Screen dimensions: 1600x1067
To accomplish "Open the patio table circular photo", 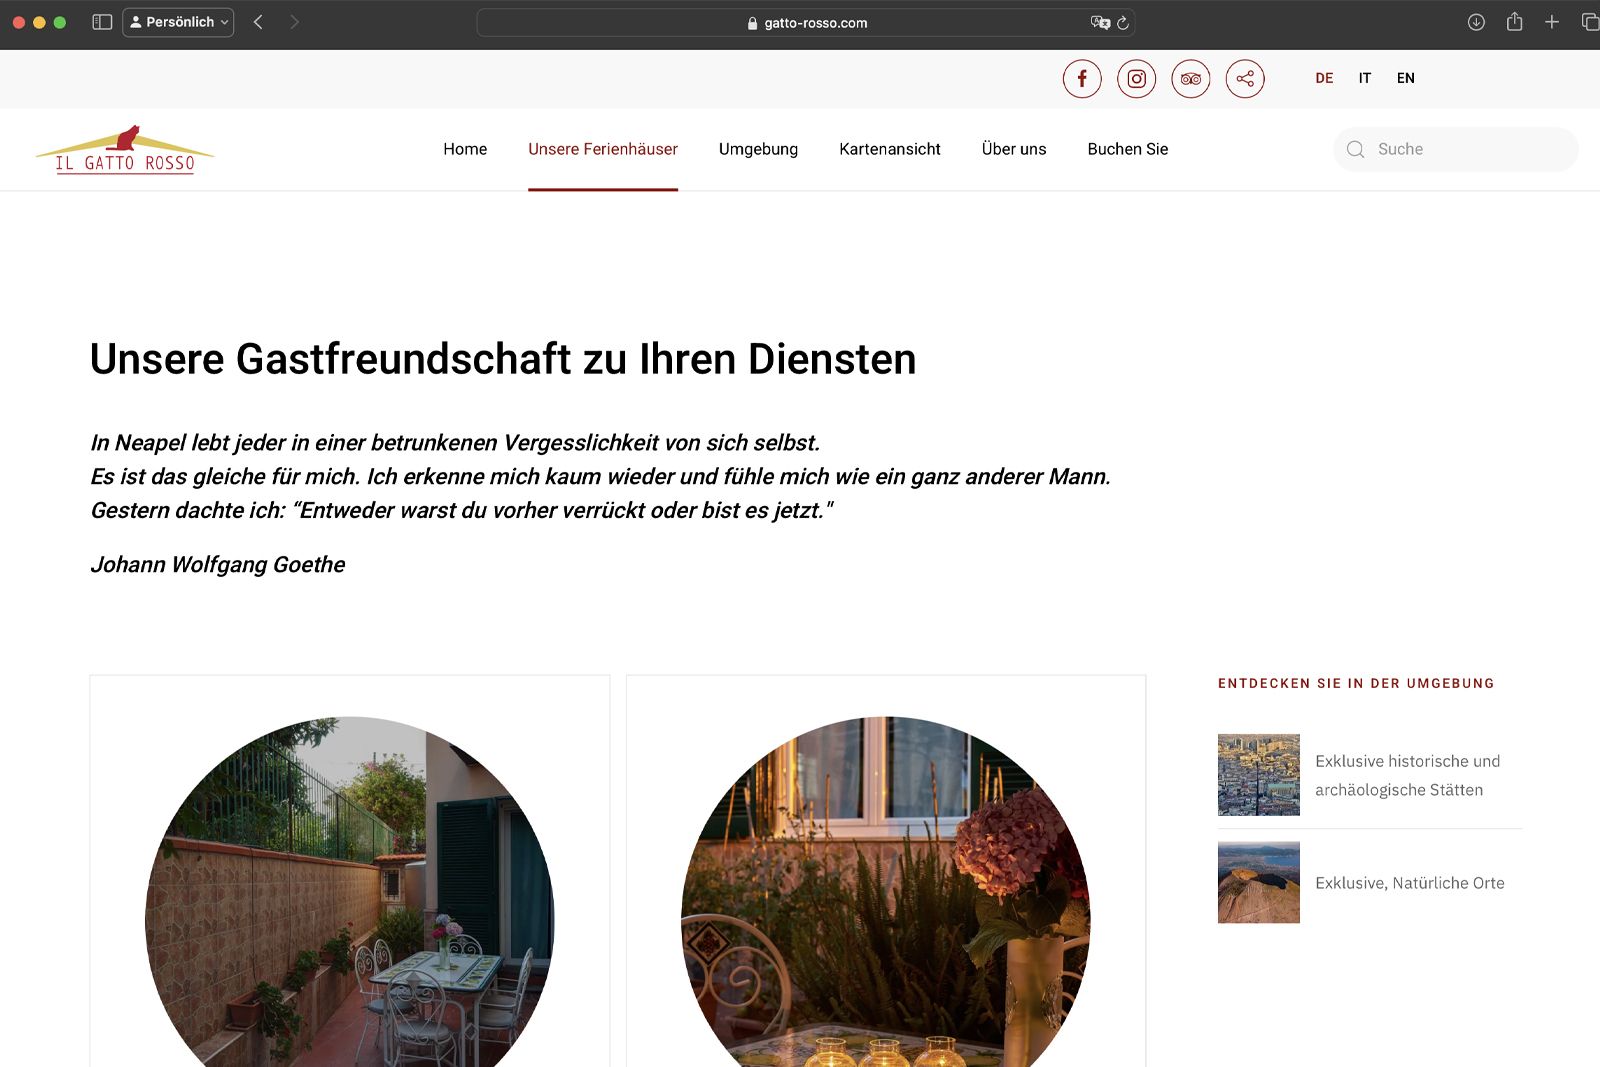I will tap(350, 892).
